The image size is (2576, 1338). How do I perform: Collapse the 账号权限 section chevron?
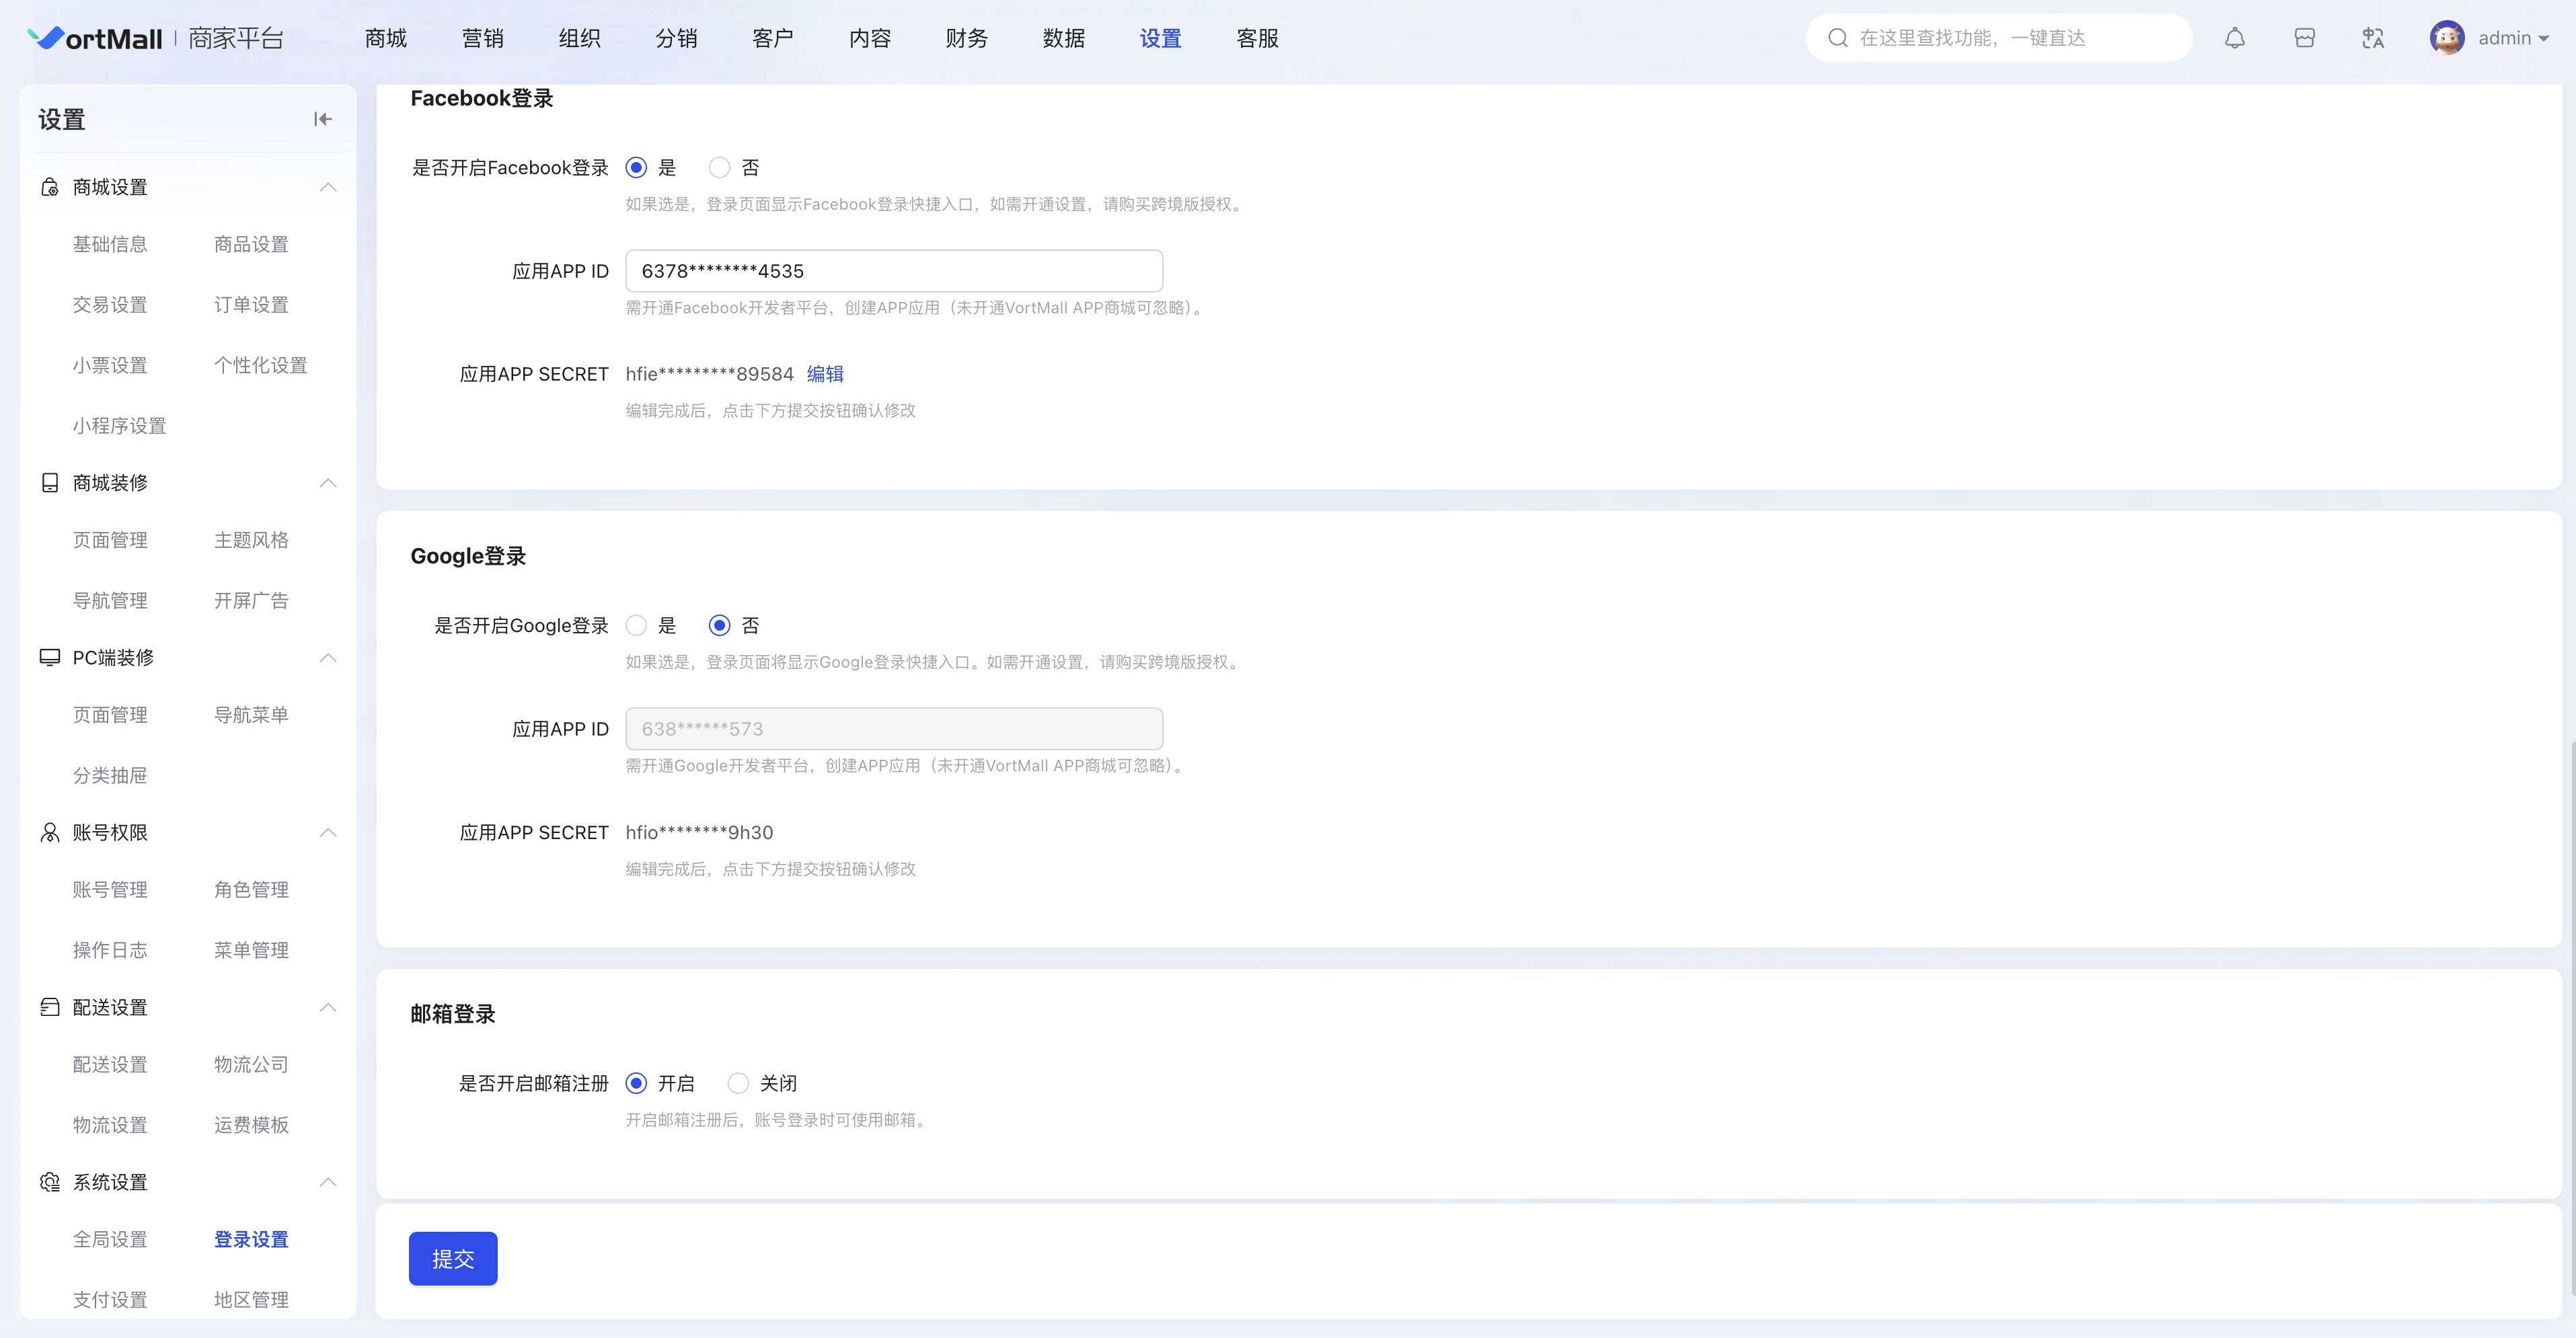(x=327, y=832)
